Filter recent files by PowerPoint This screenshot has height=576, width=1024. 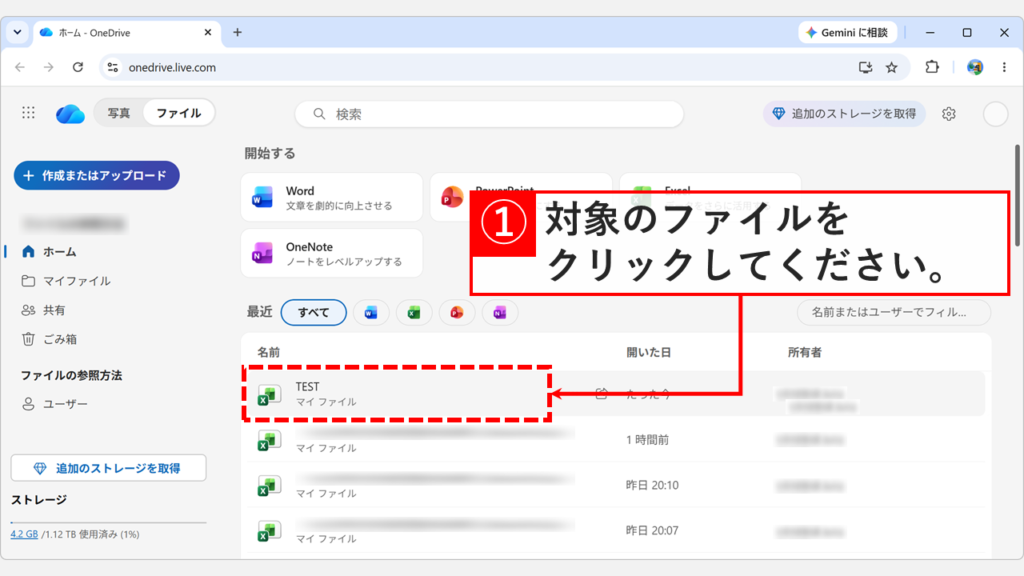coord(456,313)
